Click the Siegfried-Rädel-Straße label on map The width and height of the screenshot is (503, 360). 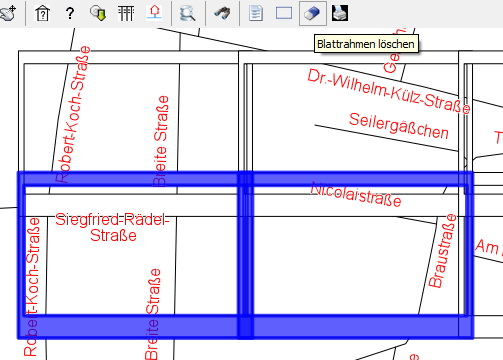pos(113,228)
